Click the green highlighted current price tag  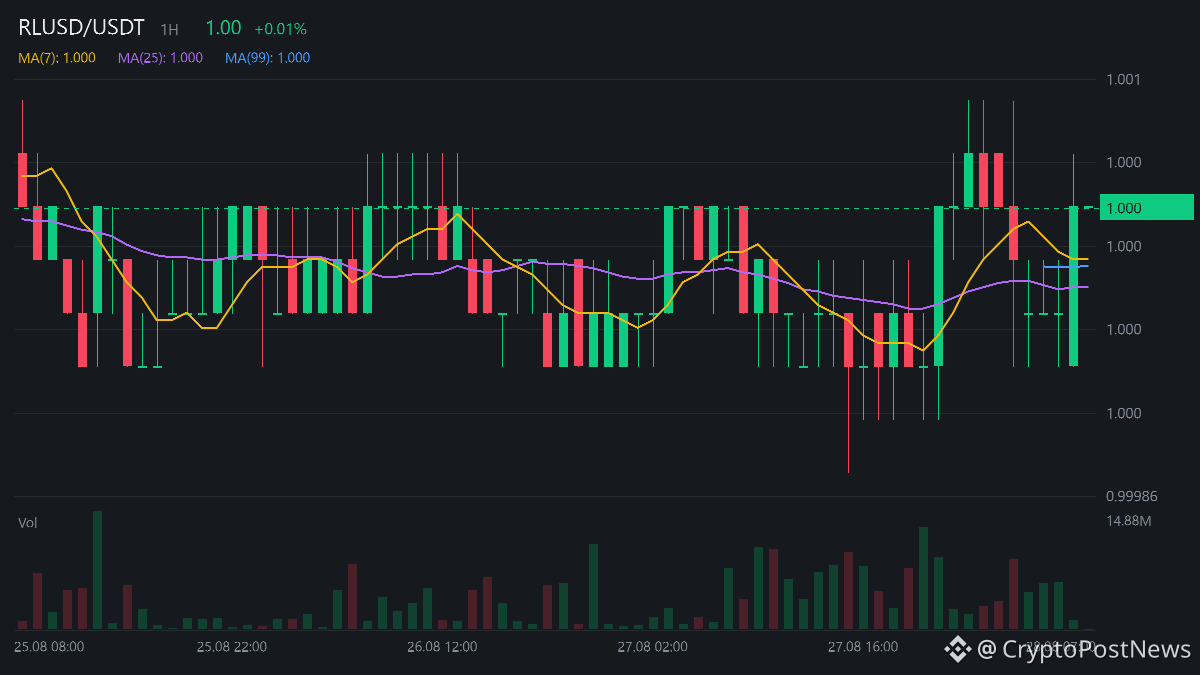tap(1146, 207)
